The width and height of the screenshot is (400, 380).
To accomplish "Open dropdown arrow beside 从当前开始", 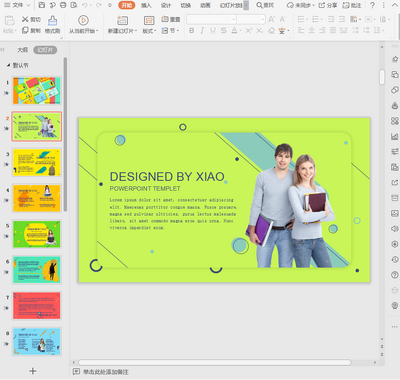I will coord(97,31).
